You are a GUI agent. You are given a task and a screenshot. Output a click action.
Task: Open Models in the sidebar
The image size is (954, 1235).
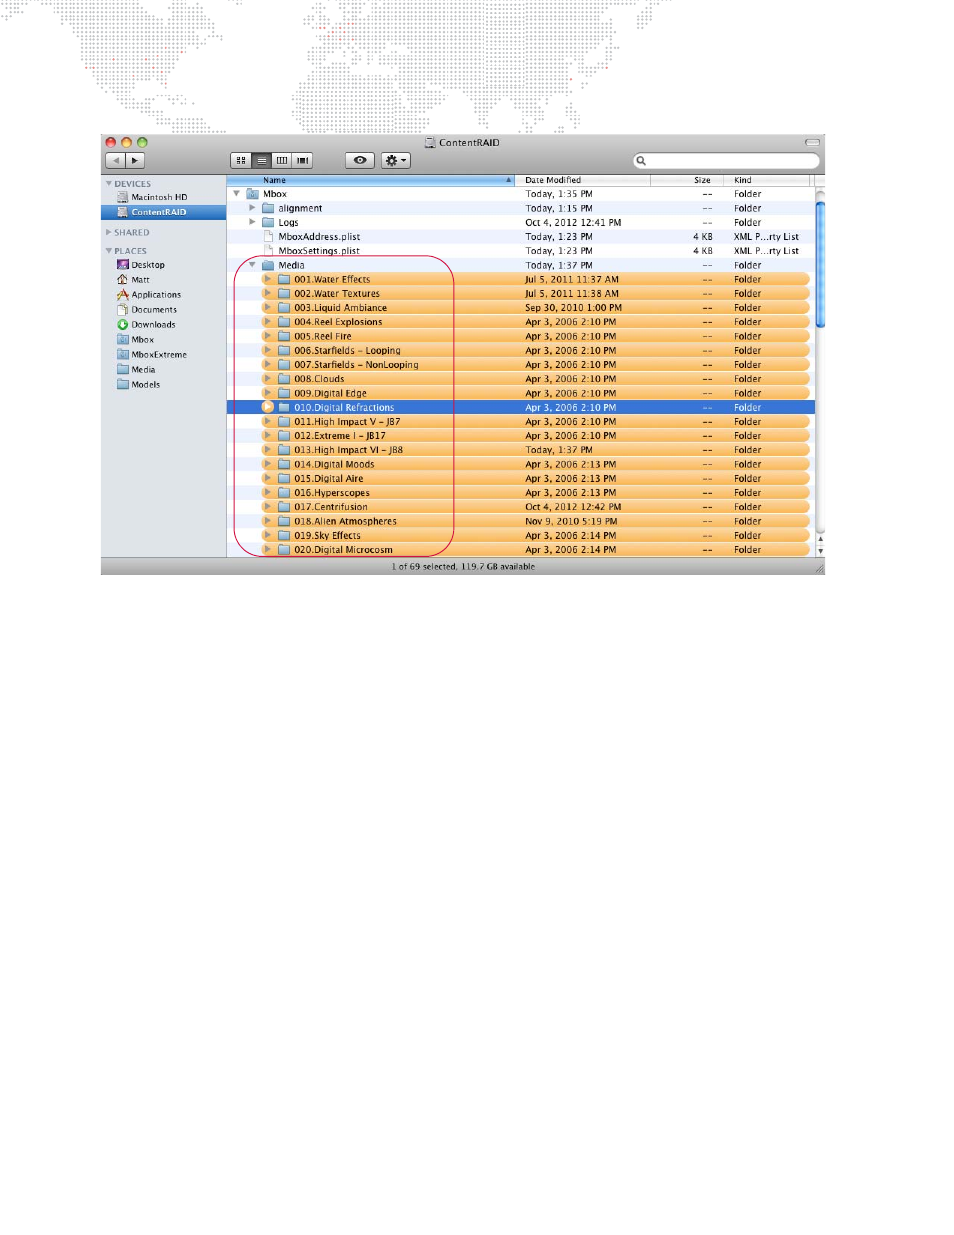point(138,385)
